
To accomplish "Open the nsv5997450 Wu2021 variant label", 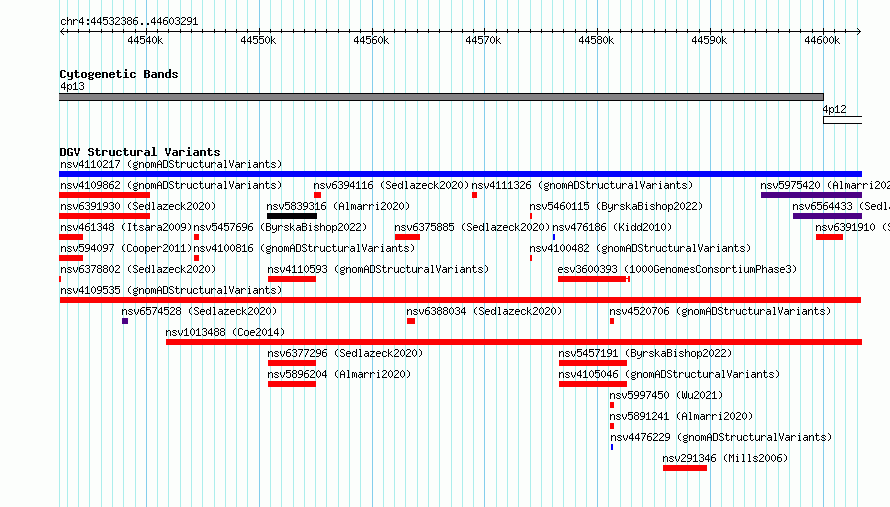I will point(666,395).
